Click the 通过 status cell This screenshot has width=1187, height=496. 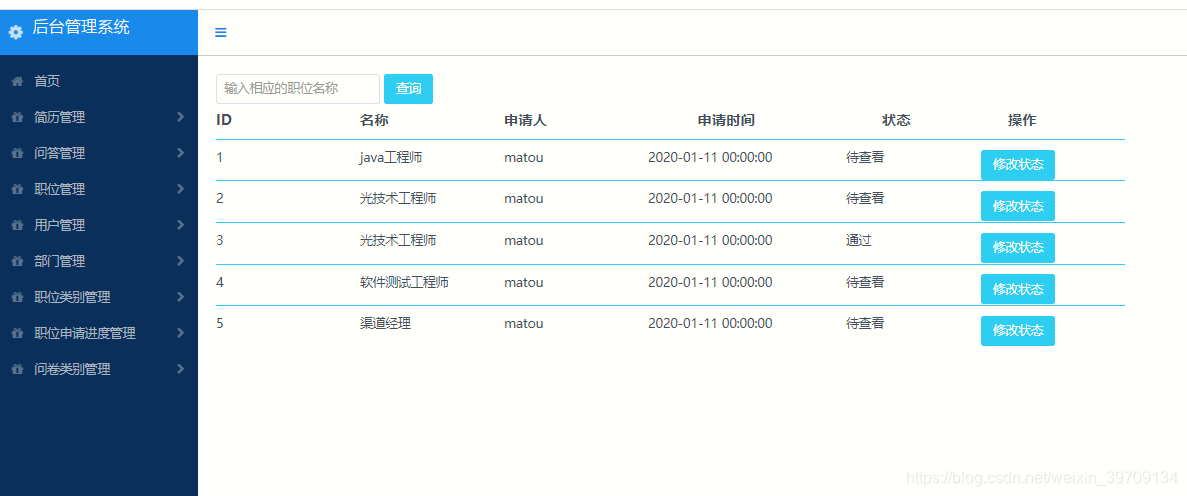coord(859,241)
